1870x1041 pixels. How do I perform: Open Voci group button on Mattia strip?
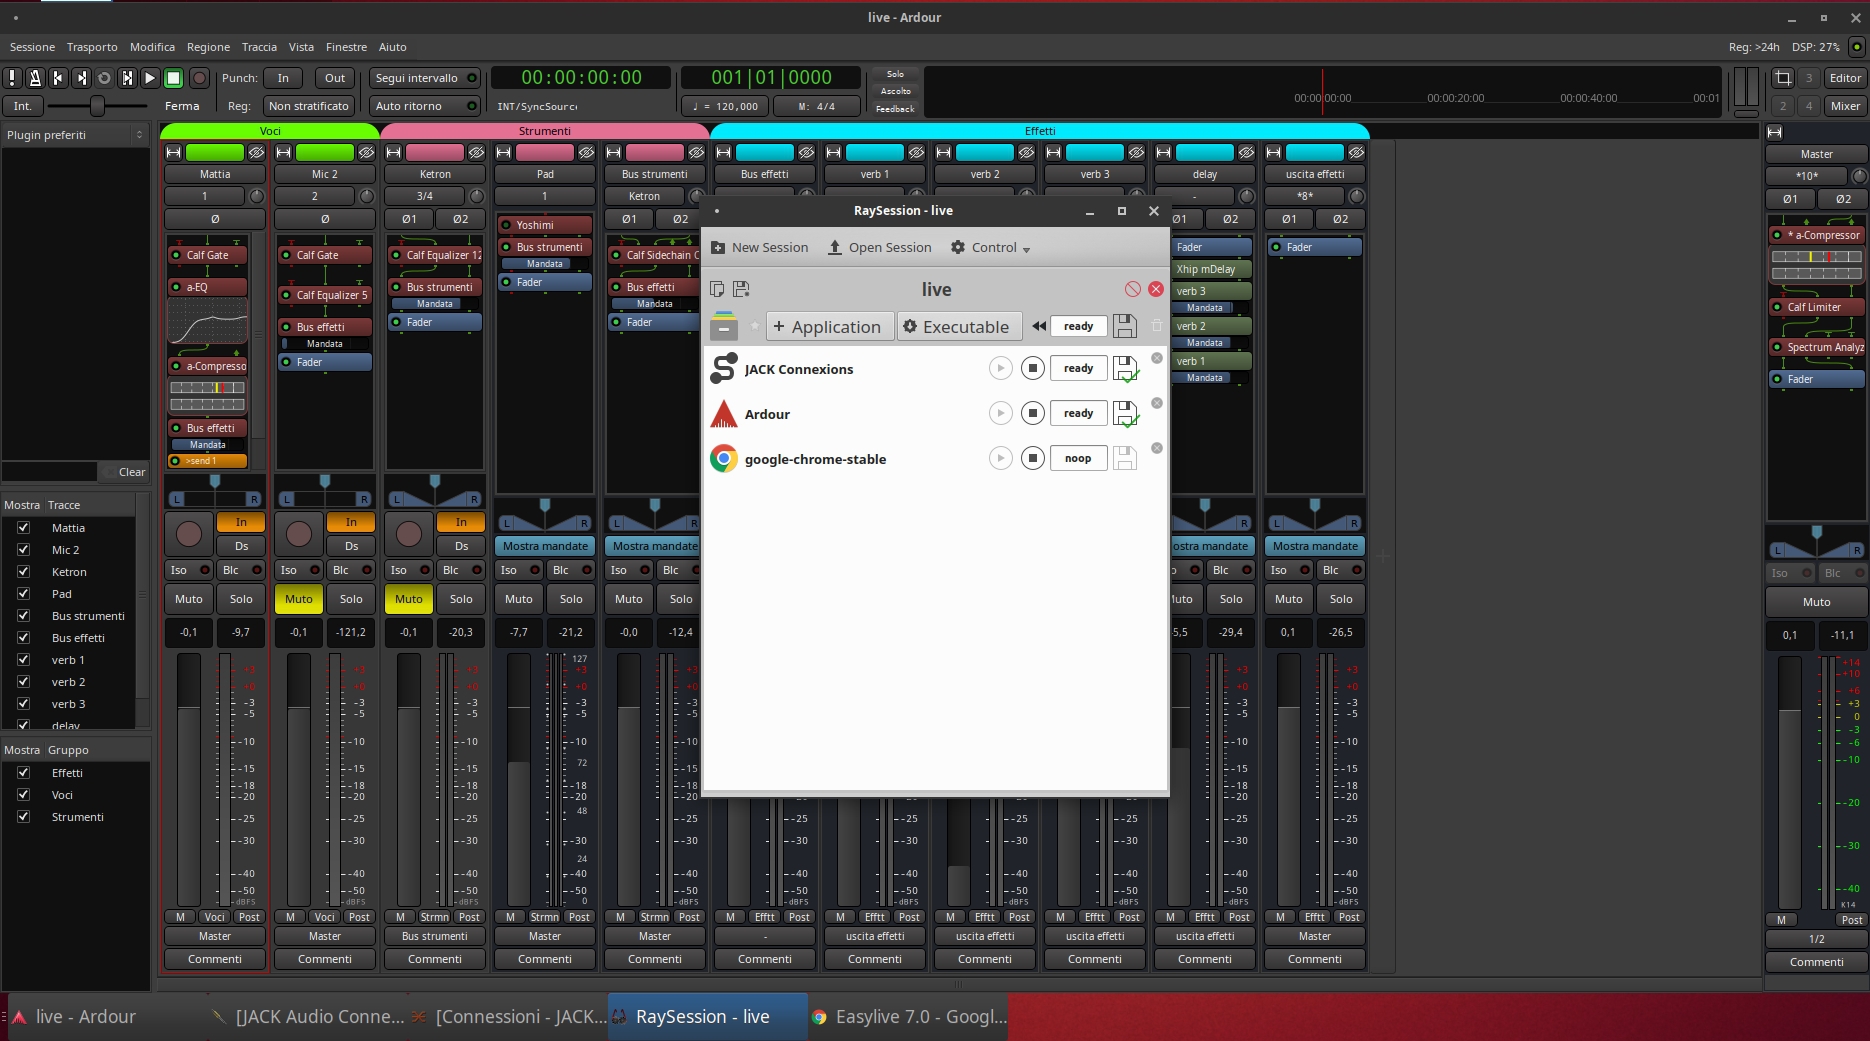click(x=215, y=917)
